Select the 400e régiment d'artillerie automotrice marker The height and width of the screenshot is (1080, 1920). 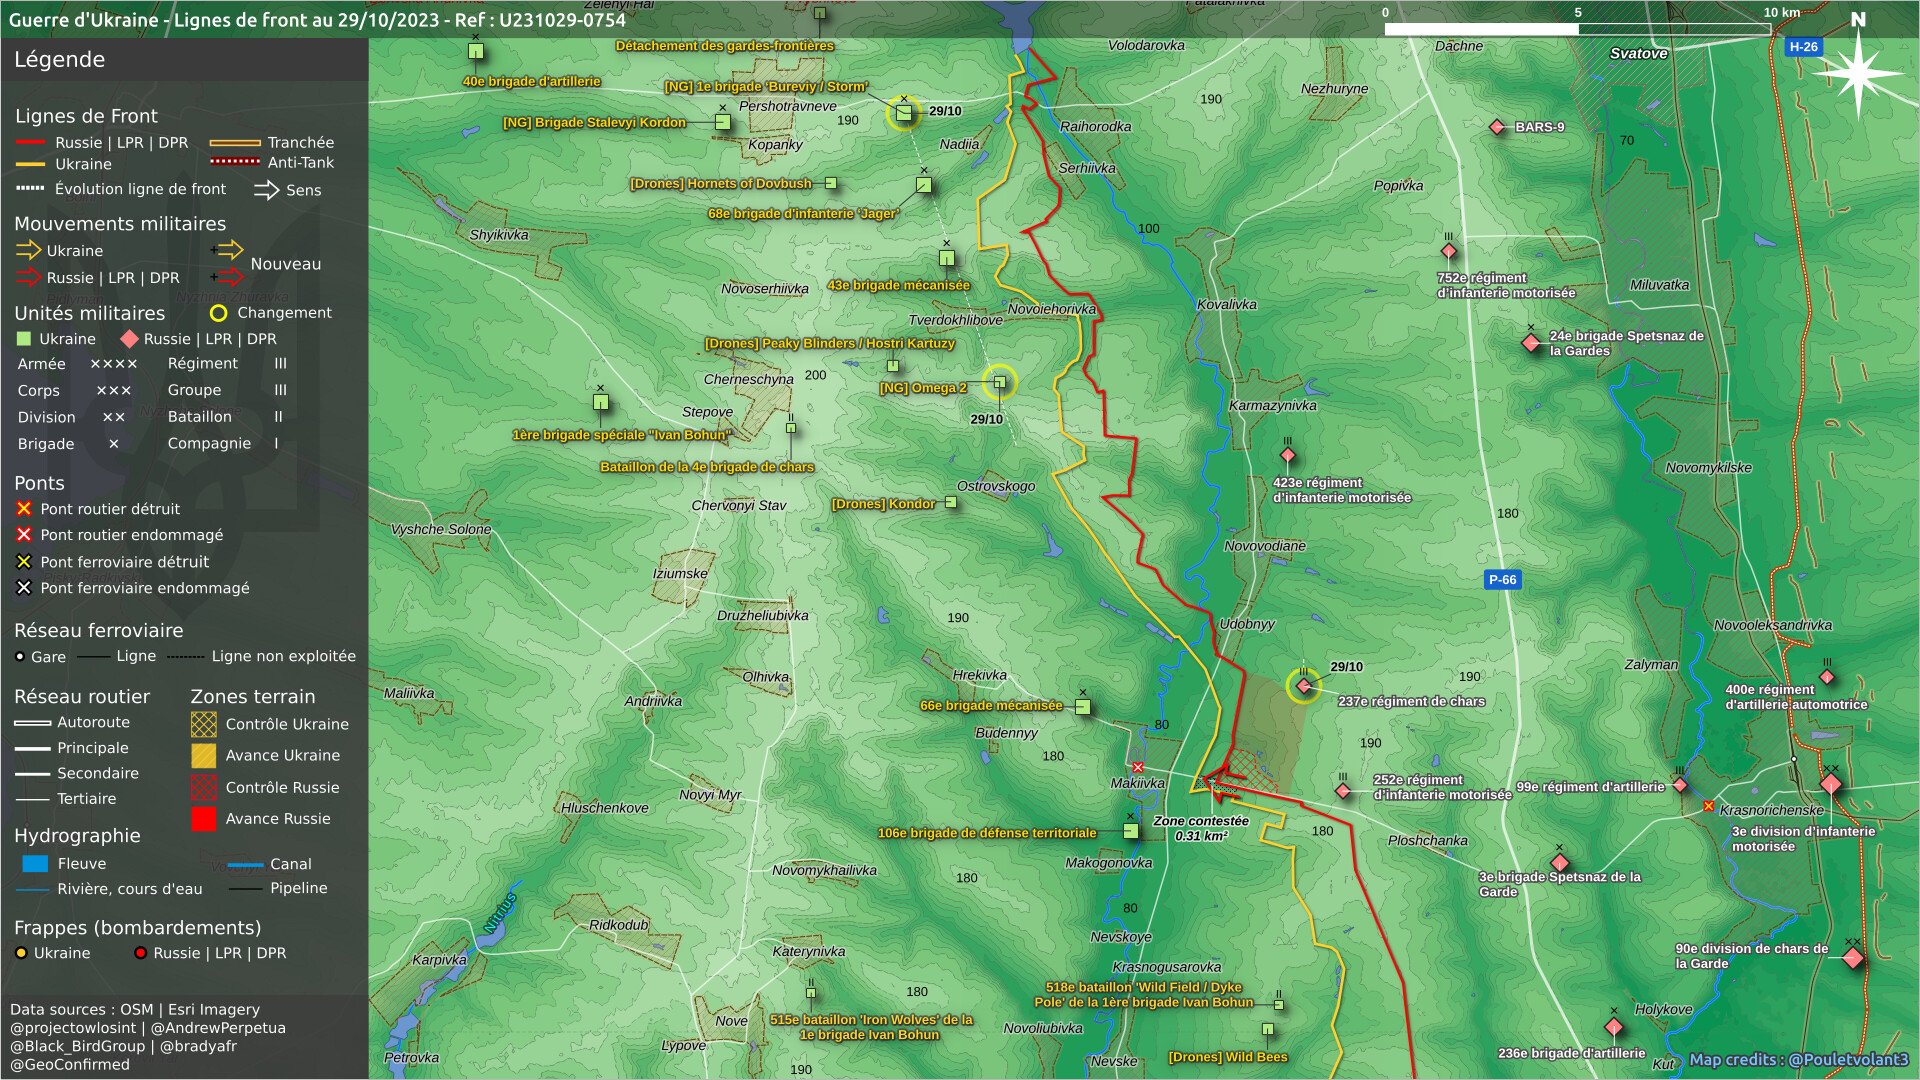1827,677
